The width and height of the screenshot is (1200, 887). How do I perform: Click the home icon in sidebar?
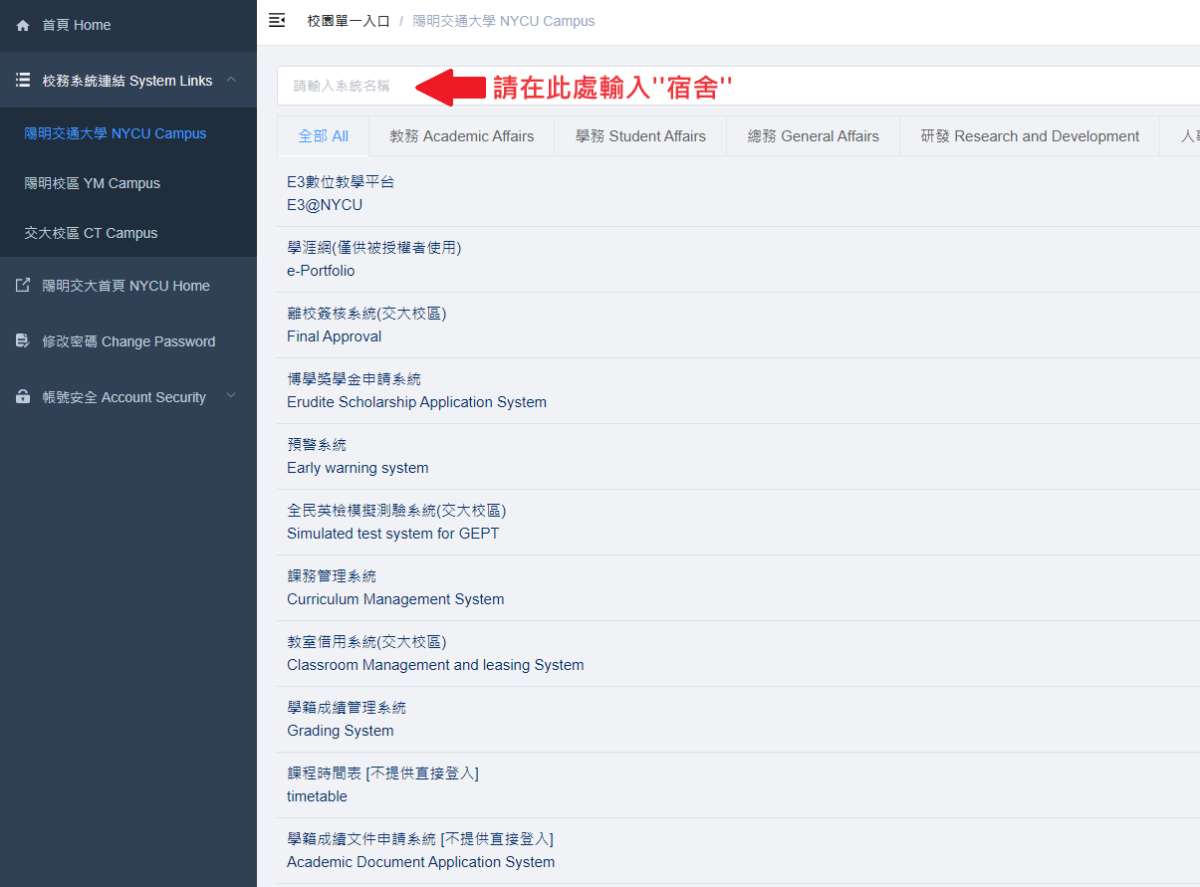pos(23,25)
